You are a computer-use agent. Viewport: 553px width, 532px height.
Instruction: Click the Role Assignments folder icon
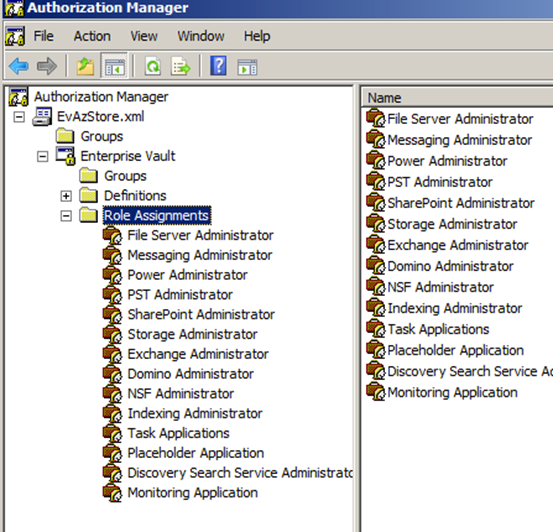[89, 215]
